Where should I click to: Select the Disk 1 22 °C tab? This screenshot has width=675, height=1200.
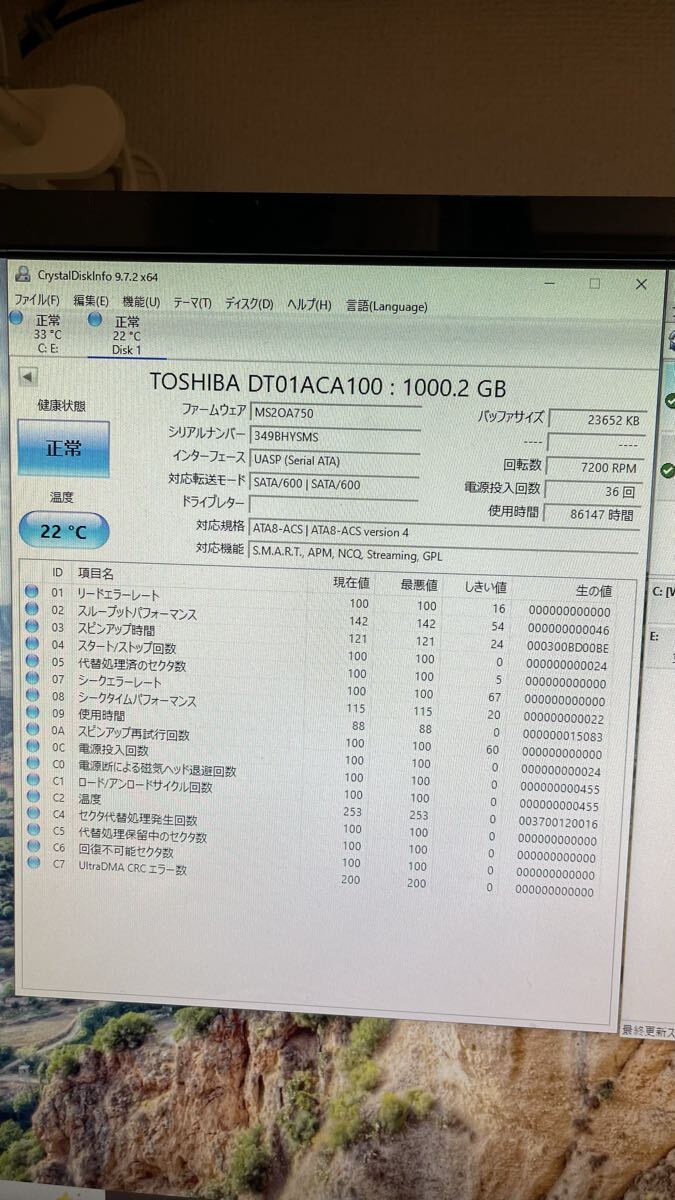point(126,336)
